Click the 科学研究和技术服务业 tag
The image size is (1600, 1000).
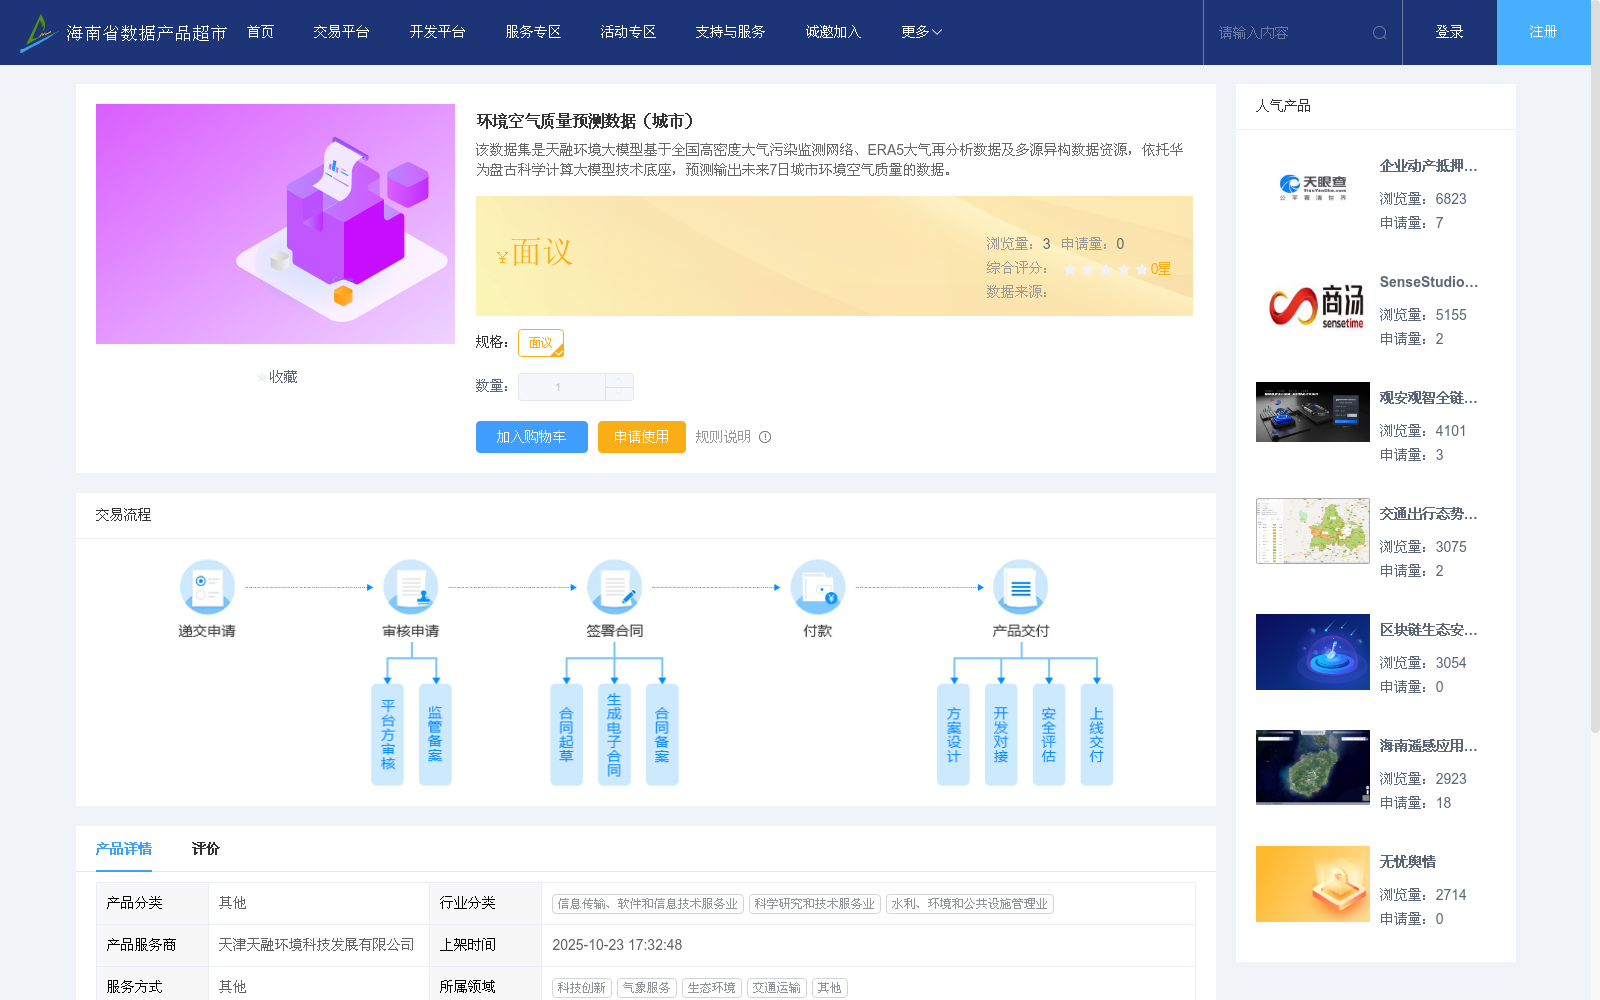[x=814, y=904]
